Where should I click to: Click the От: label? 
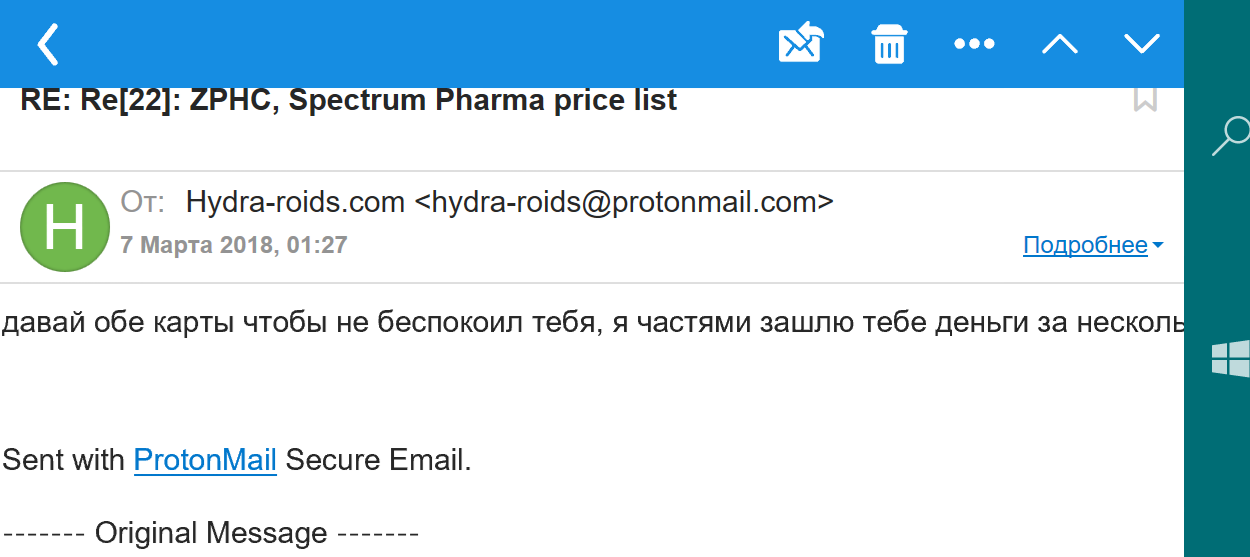click(142, 202)
